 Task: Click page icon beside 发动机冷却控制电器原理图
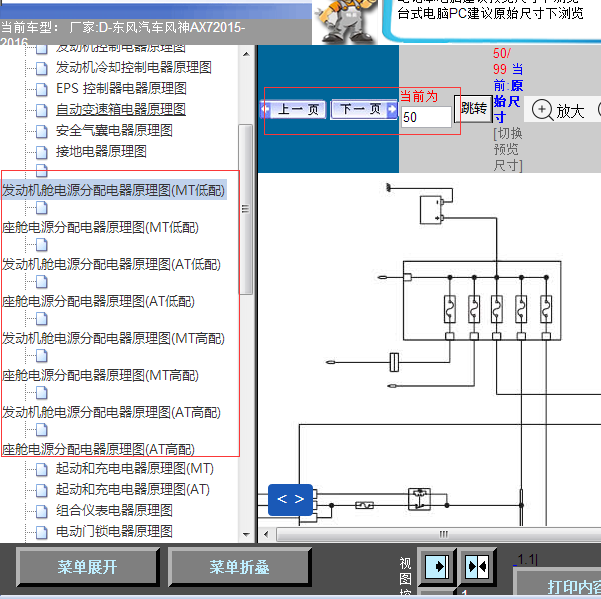42,69
